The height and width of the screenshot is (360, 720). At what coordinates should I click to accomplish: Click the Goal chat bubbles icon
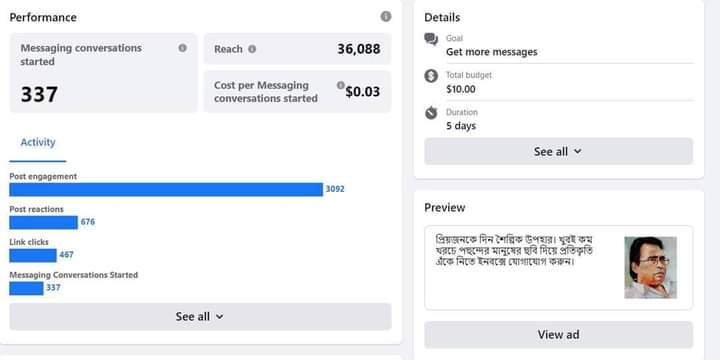pos(431,39)
